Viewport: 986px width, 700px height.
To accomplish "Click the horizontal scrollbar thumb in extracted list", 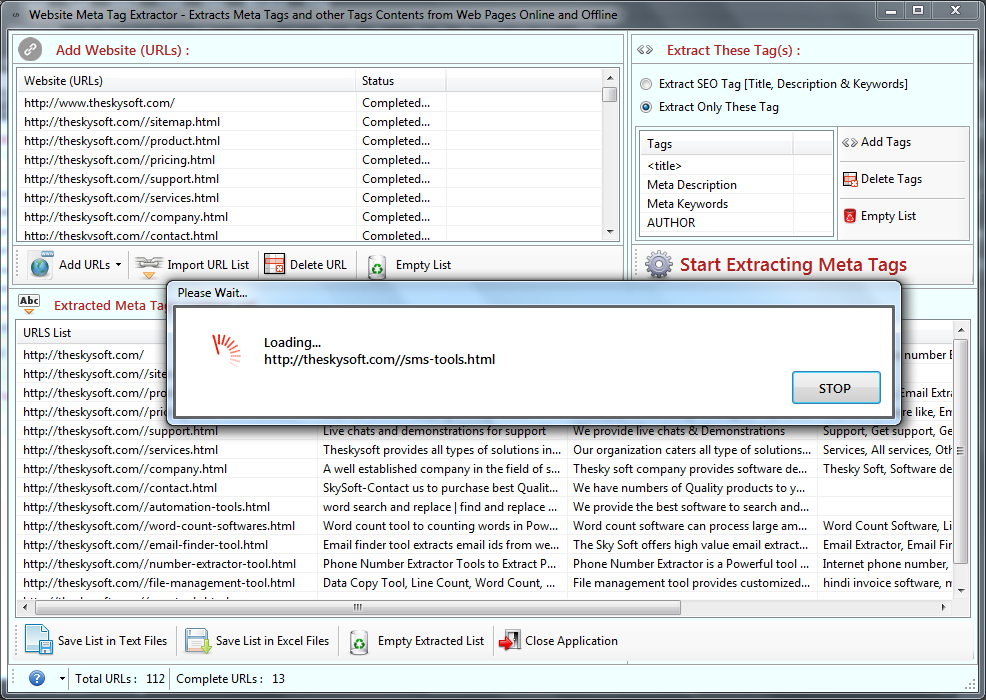I will point(358,607).
